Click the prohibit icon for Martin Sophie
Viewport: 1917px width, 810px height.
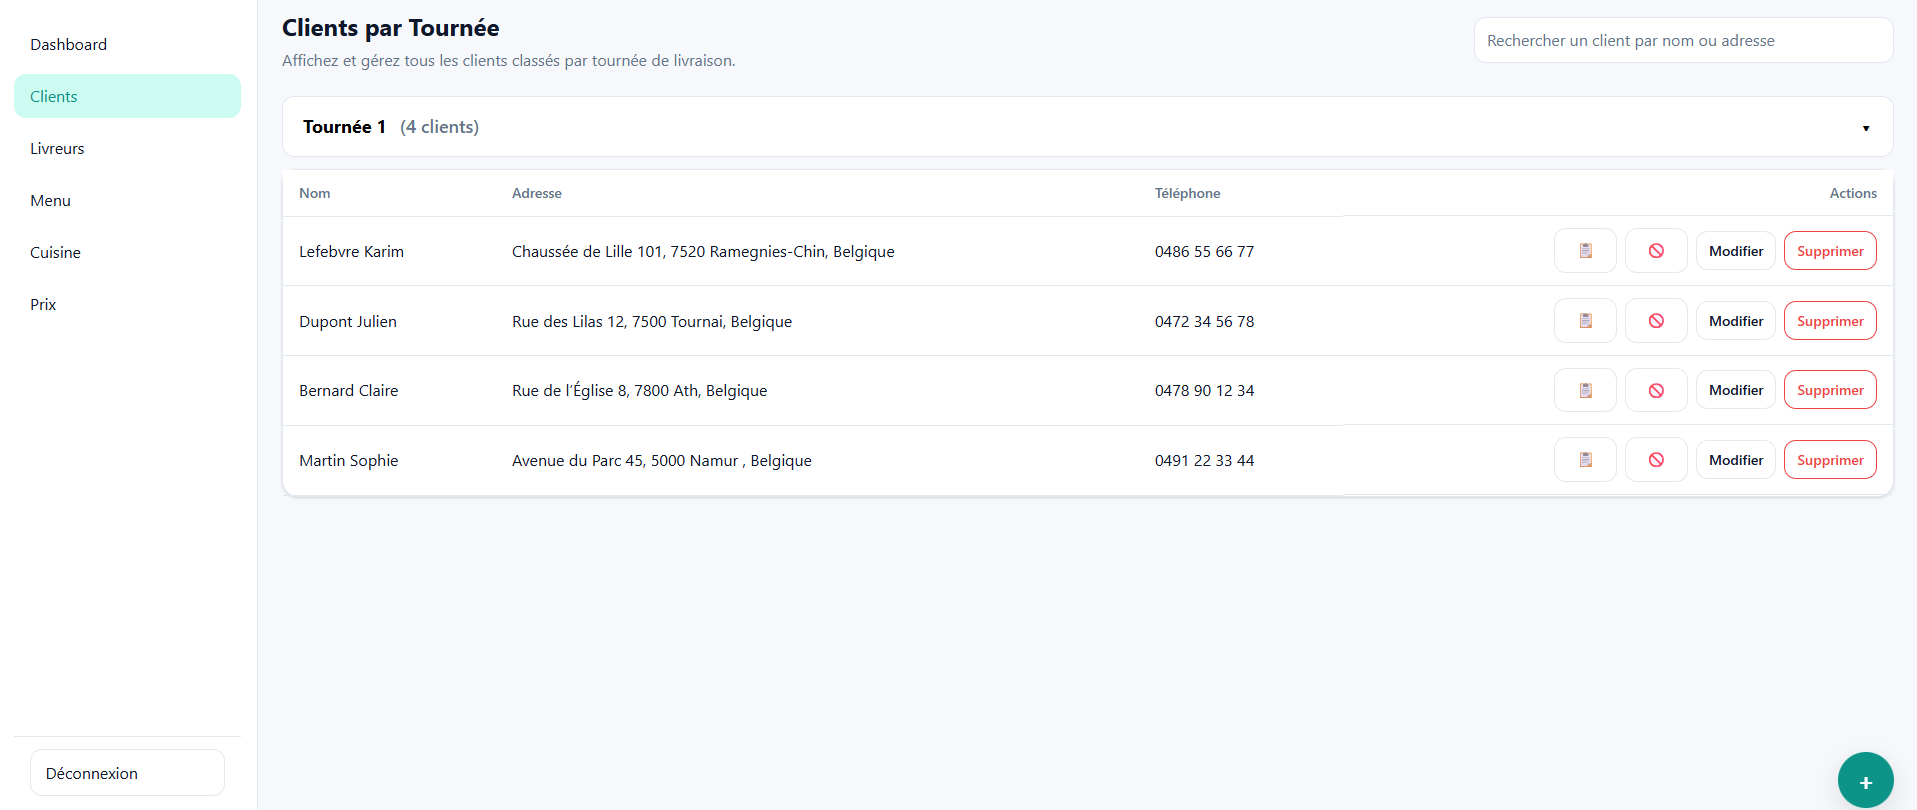tap(1656, 460)
